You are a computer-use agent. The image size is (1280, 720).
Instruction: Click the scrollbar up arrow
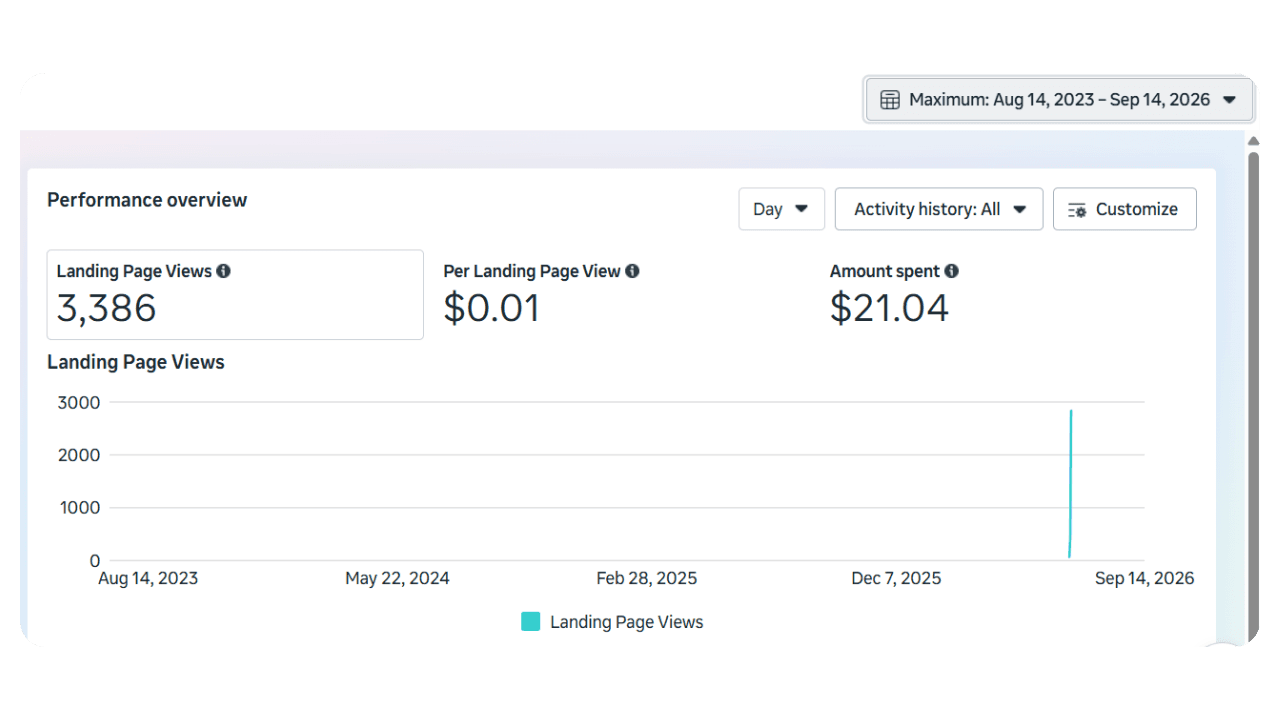pyautogui.click(x=1253, y=141)
